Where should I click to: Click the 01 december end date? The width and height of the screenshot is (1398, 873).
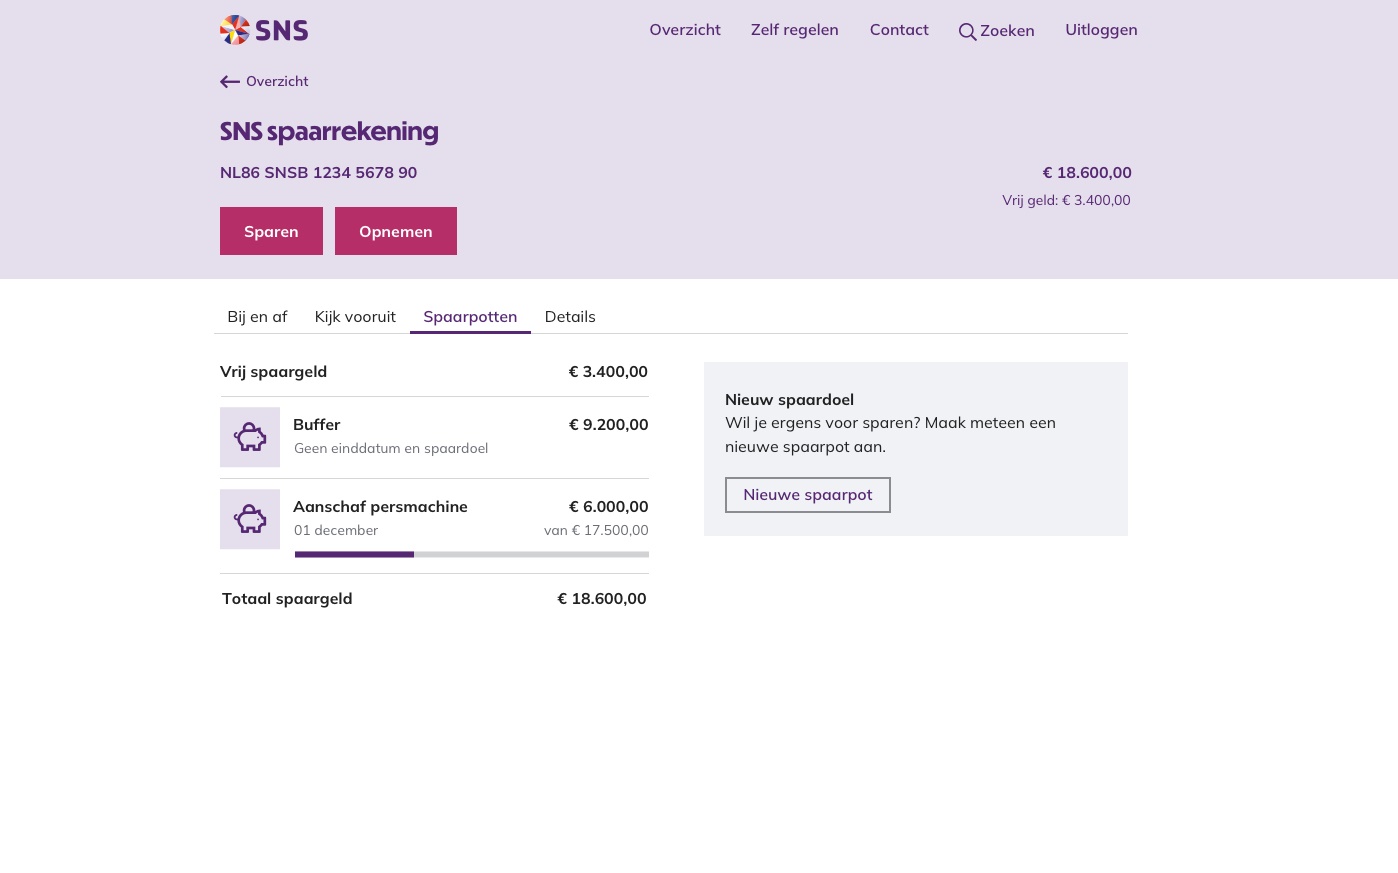click(336, 531)
